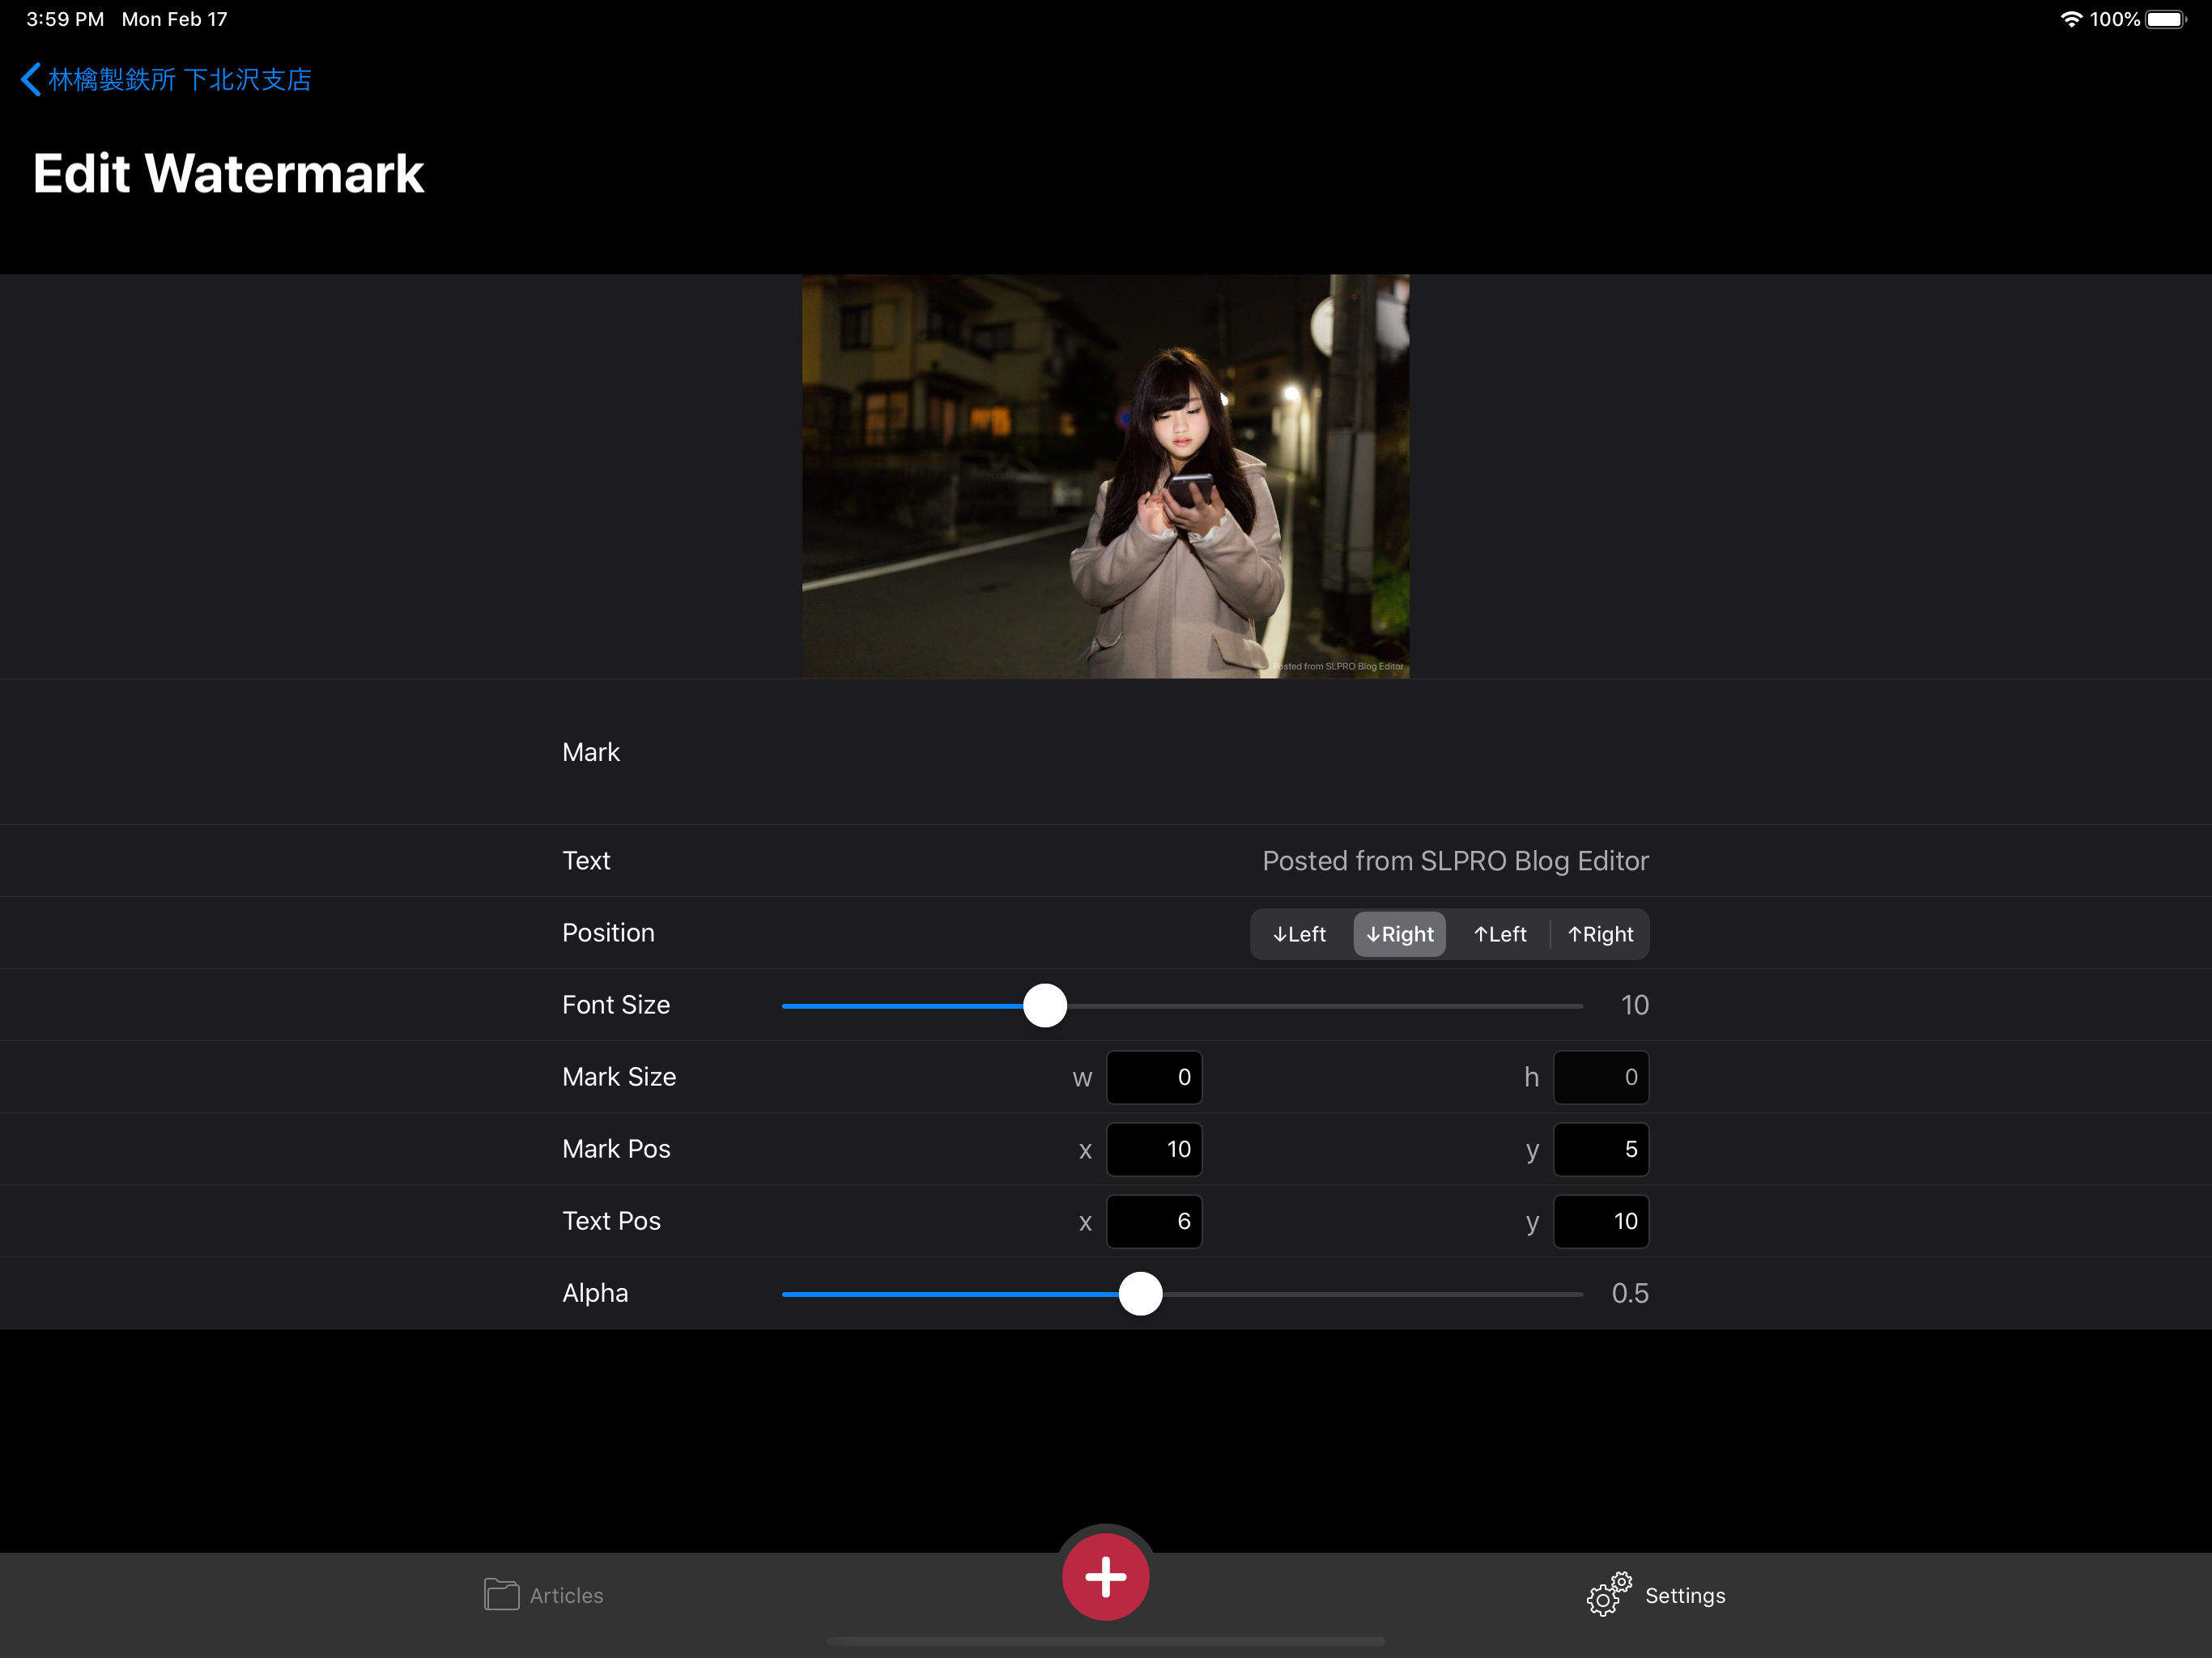Tap the Alpha value 0.5

click(1630, 1293)
